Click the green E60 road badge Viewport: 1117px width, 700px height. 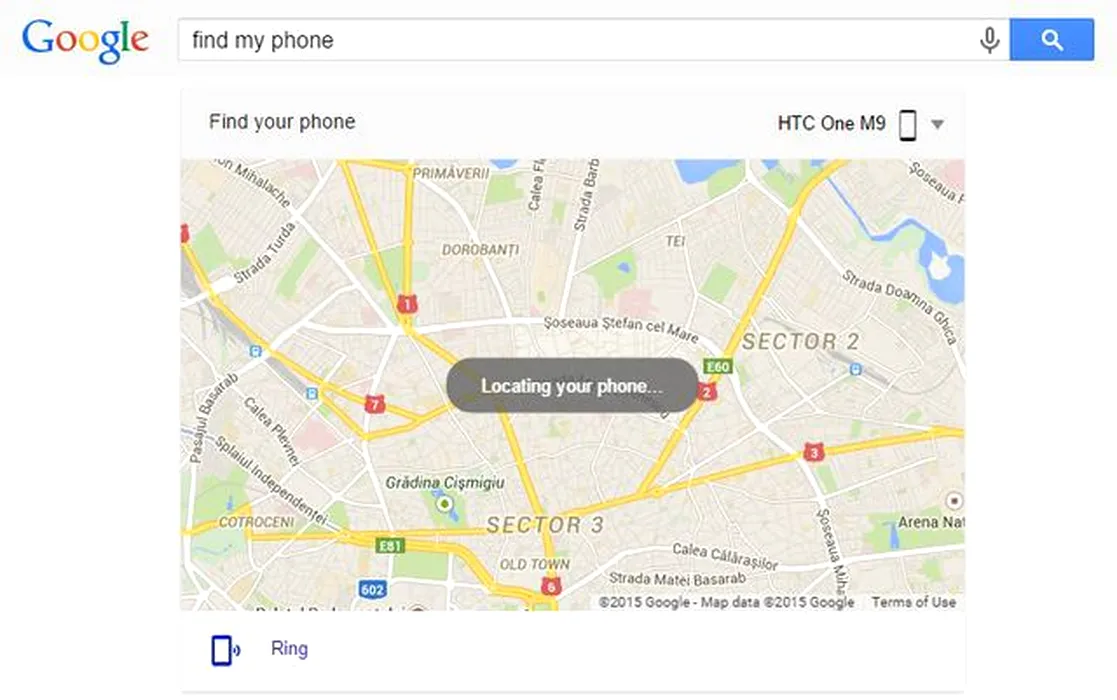(717, 366)
